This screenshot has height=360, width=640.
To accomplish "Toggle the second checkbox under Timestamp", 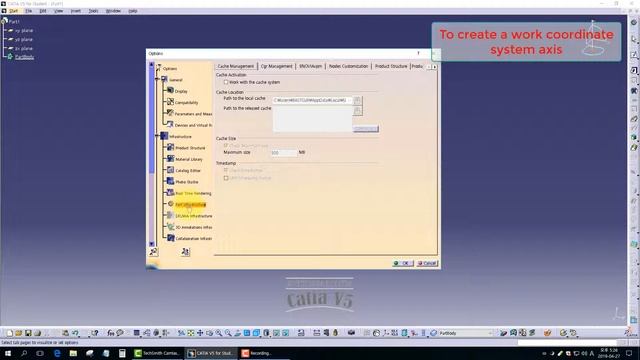I will (x=226, y=178).
